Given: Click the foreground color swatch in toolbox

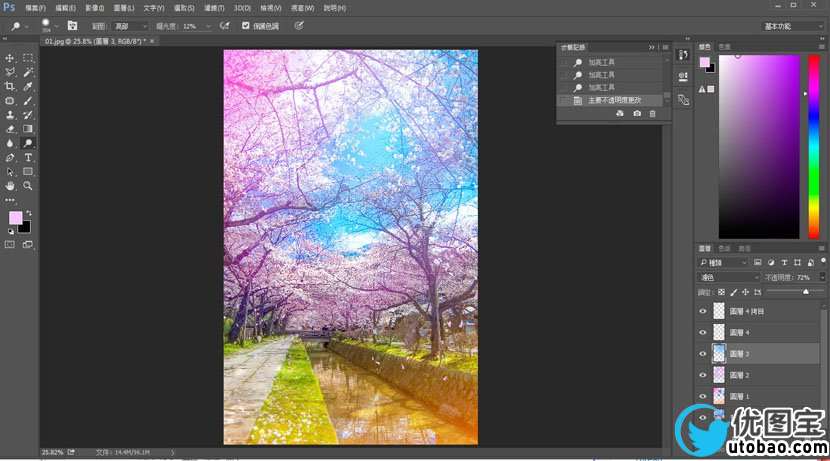Looking at the screenshot, I should click(16, 217).
